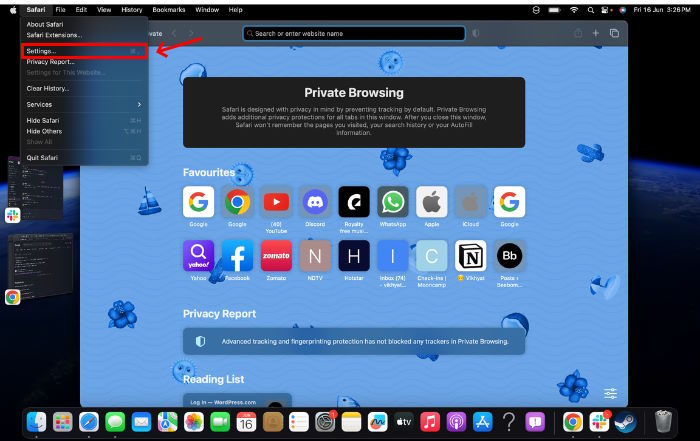Open the Window menu in menu bar
700x441 pixels.
[207, 9]
